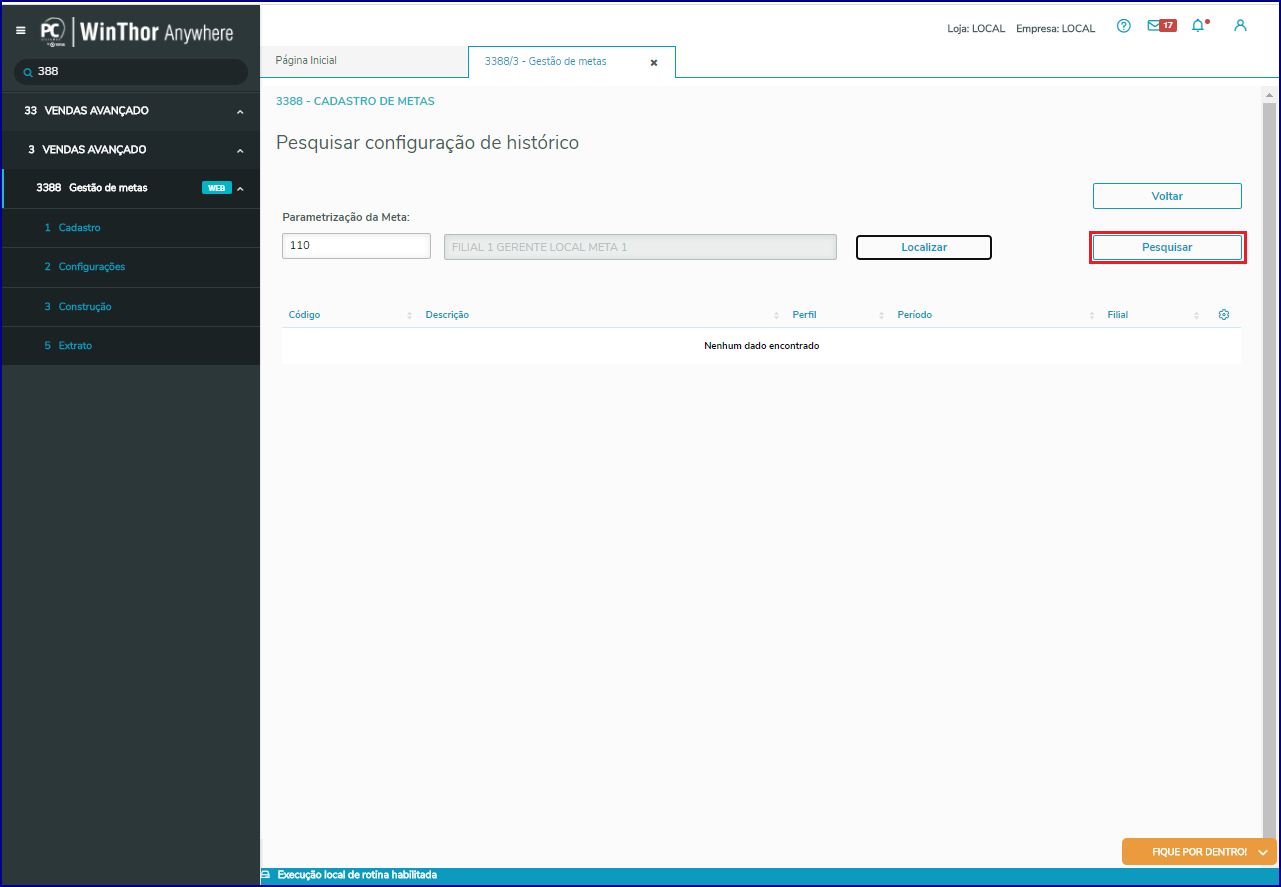Click the FILIAL 1 GERENTE LOCAL META 1 field

(640, 247)
